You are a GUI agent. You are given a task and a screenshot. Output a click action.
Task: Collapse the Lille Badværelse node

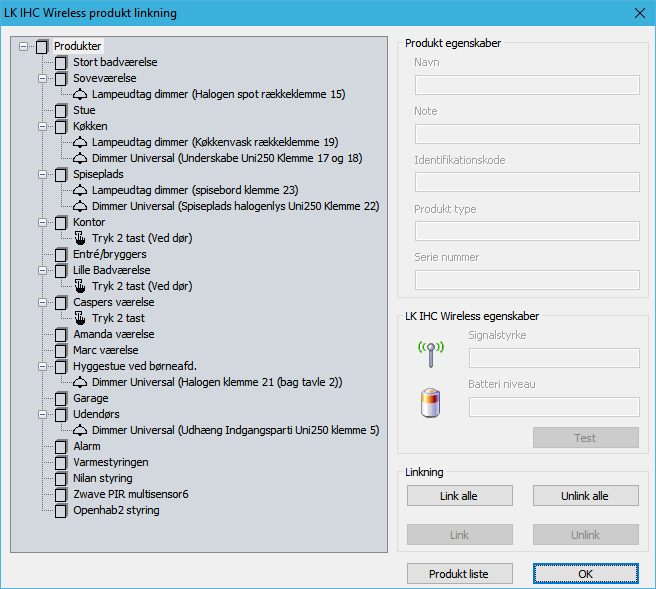pyautogui.click(x=42, y=271)
